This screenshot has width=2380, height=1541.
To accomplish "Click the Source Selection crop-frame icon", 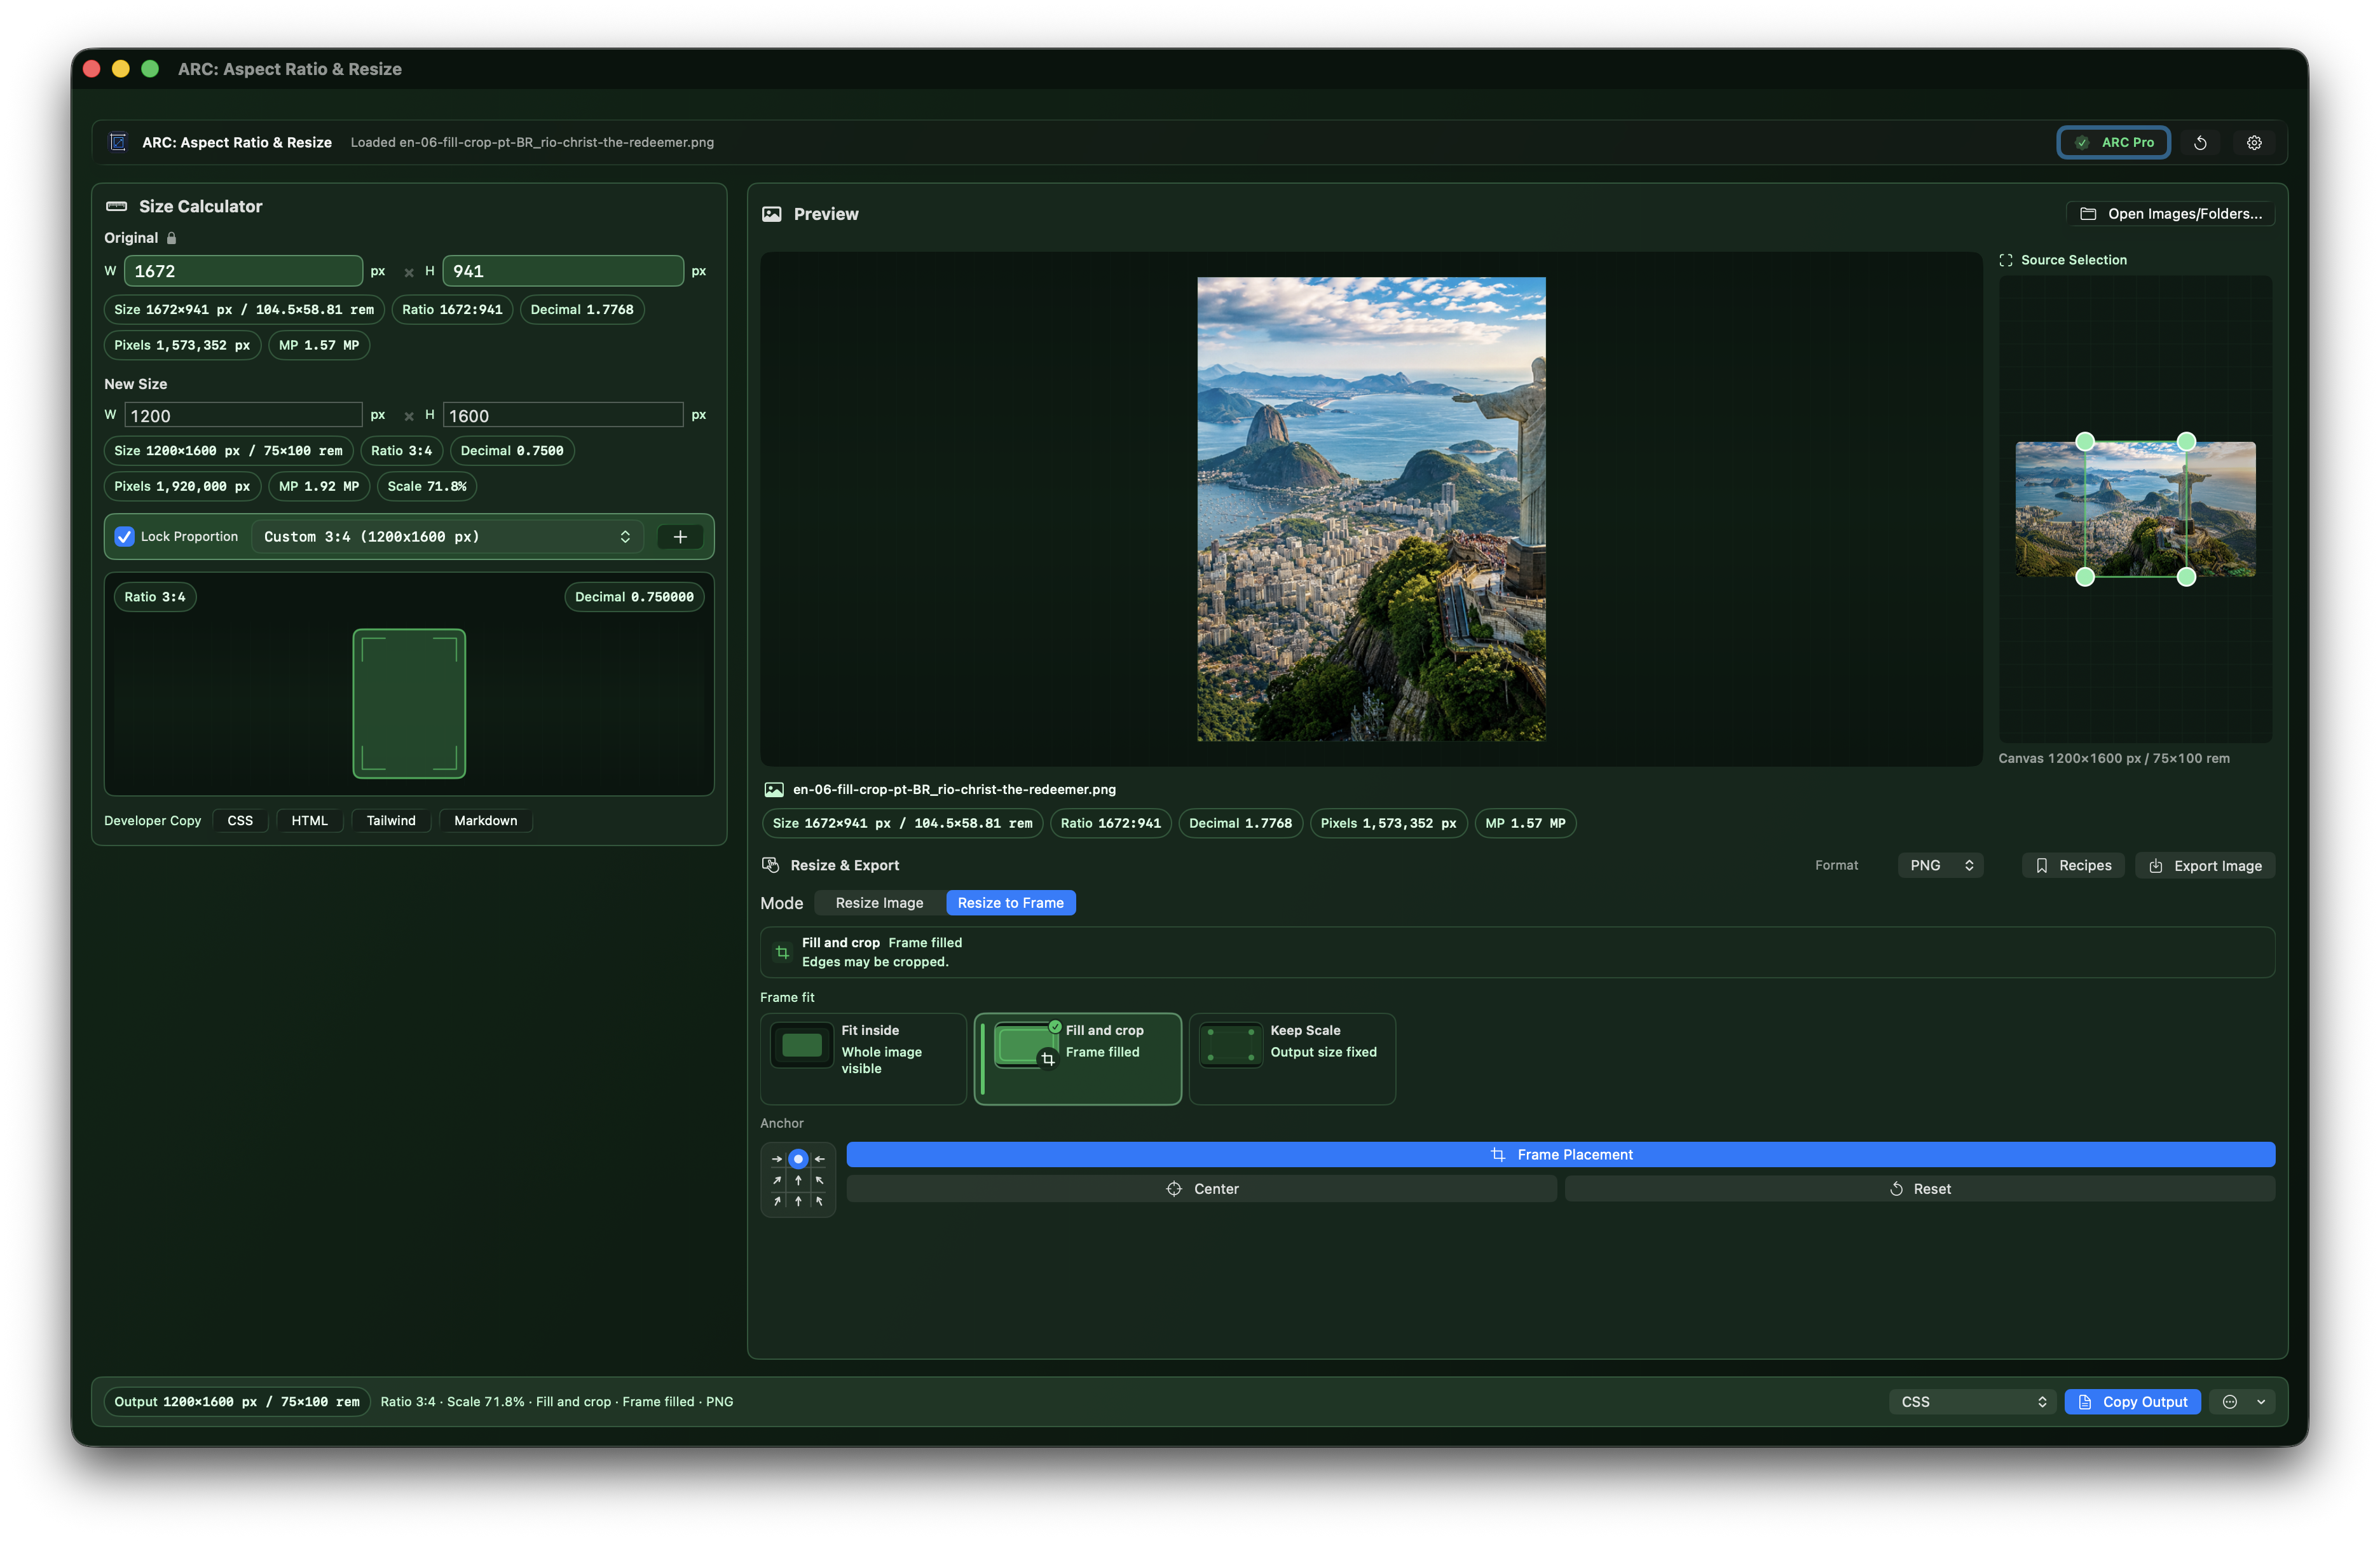I will pos(2005,260).
